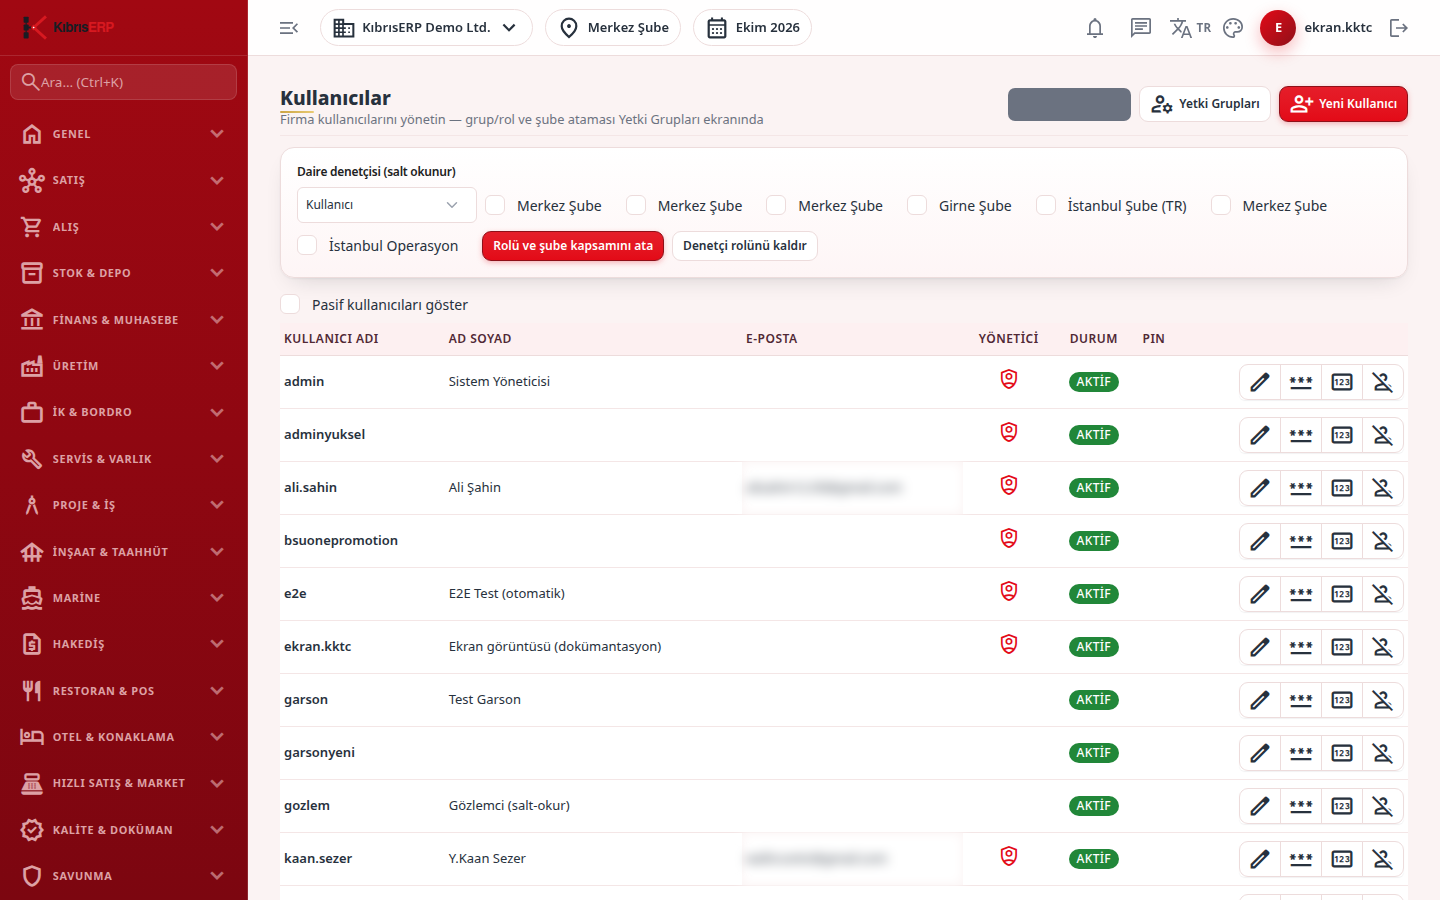Set PIN for e2e user via 123 icon
Image resolution: width=1440 pixels, height=900 pixels.
click(1342, 594)
